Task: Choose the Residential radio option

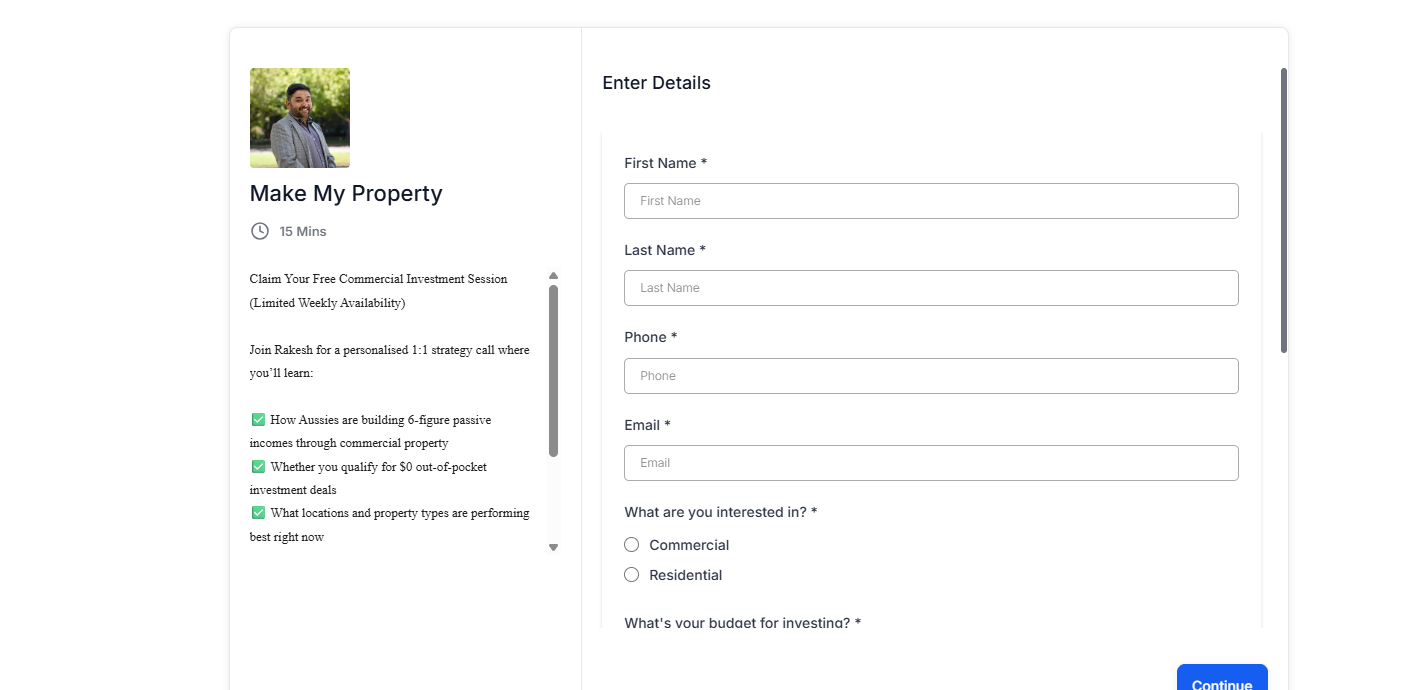Action: [x=632, y=575]
